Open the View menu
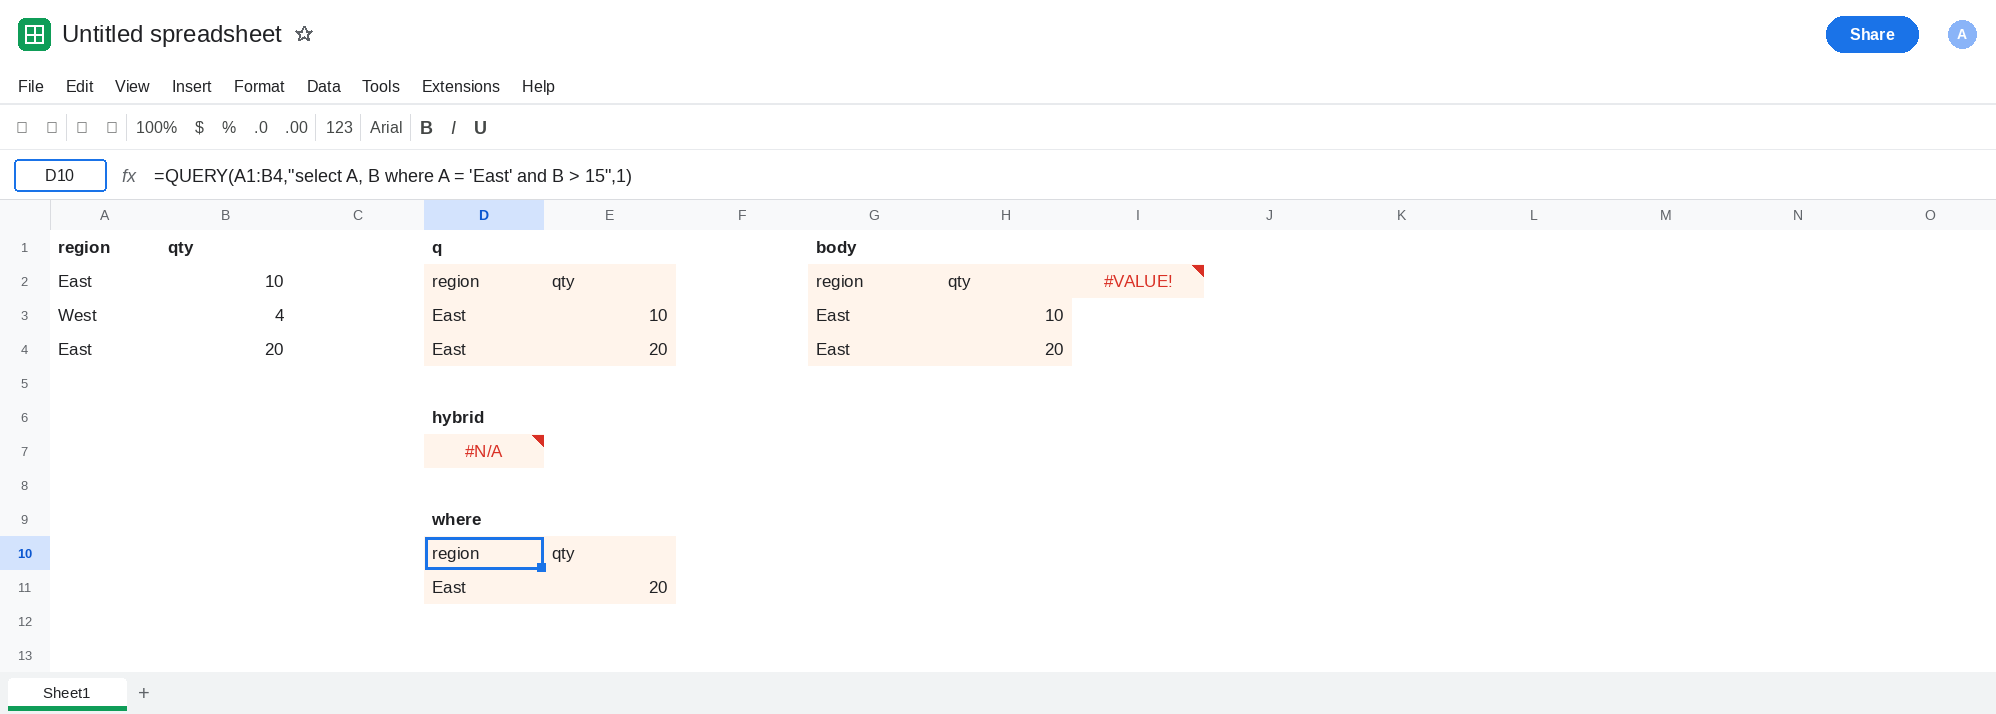 click(x=132, y=87)
